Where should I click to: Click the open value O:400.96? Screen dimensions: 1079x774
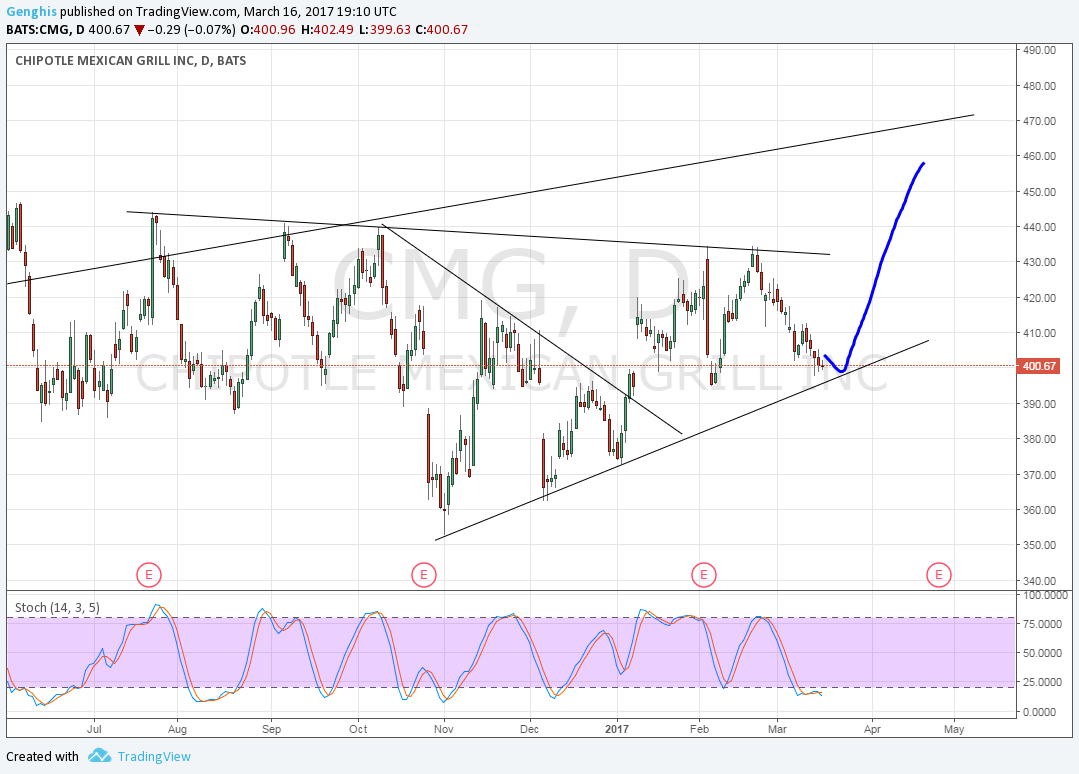pos(268,30)
